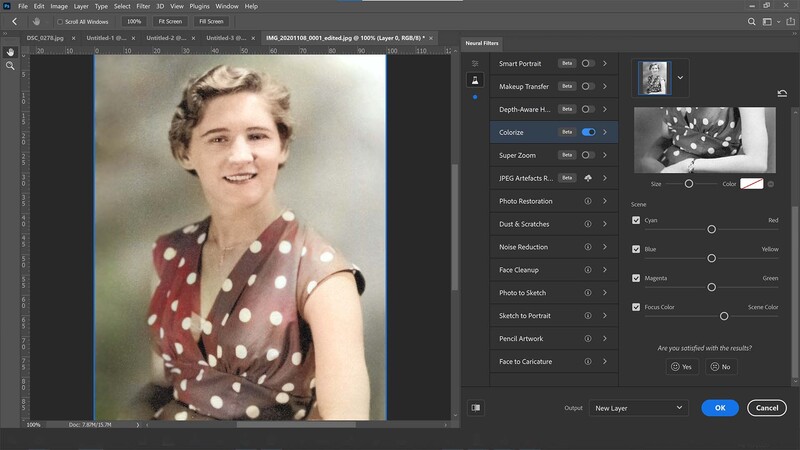Viewport: 800px width, 450px height.
Task: Expand Makeup Transfer filter chevron
Action: click(x=605, y=86)
